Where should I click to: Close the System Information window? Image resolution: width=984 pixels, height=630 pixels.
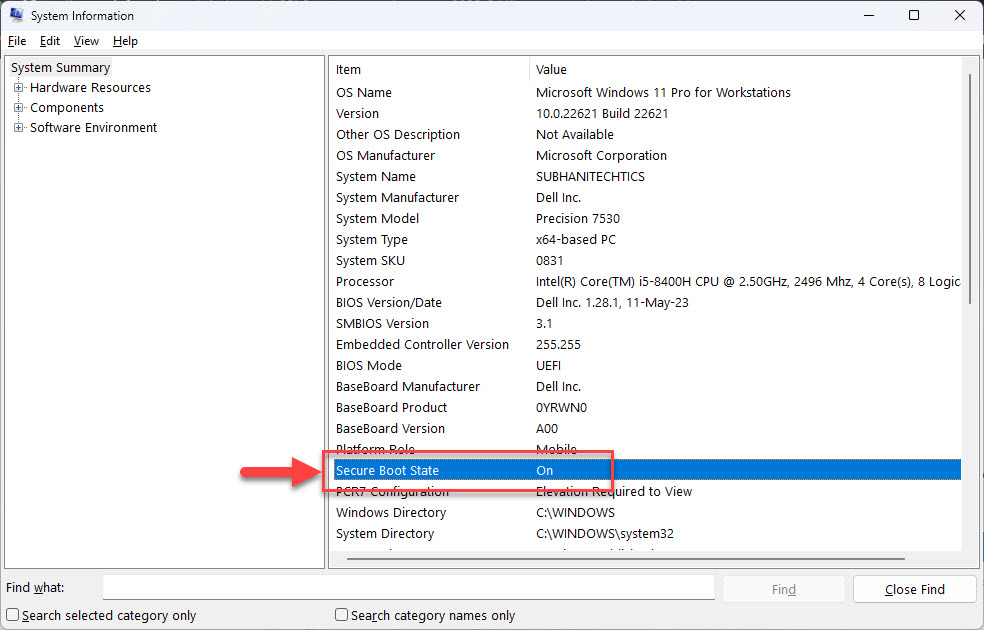click(x=960, y=15)
